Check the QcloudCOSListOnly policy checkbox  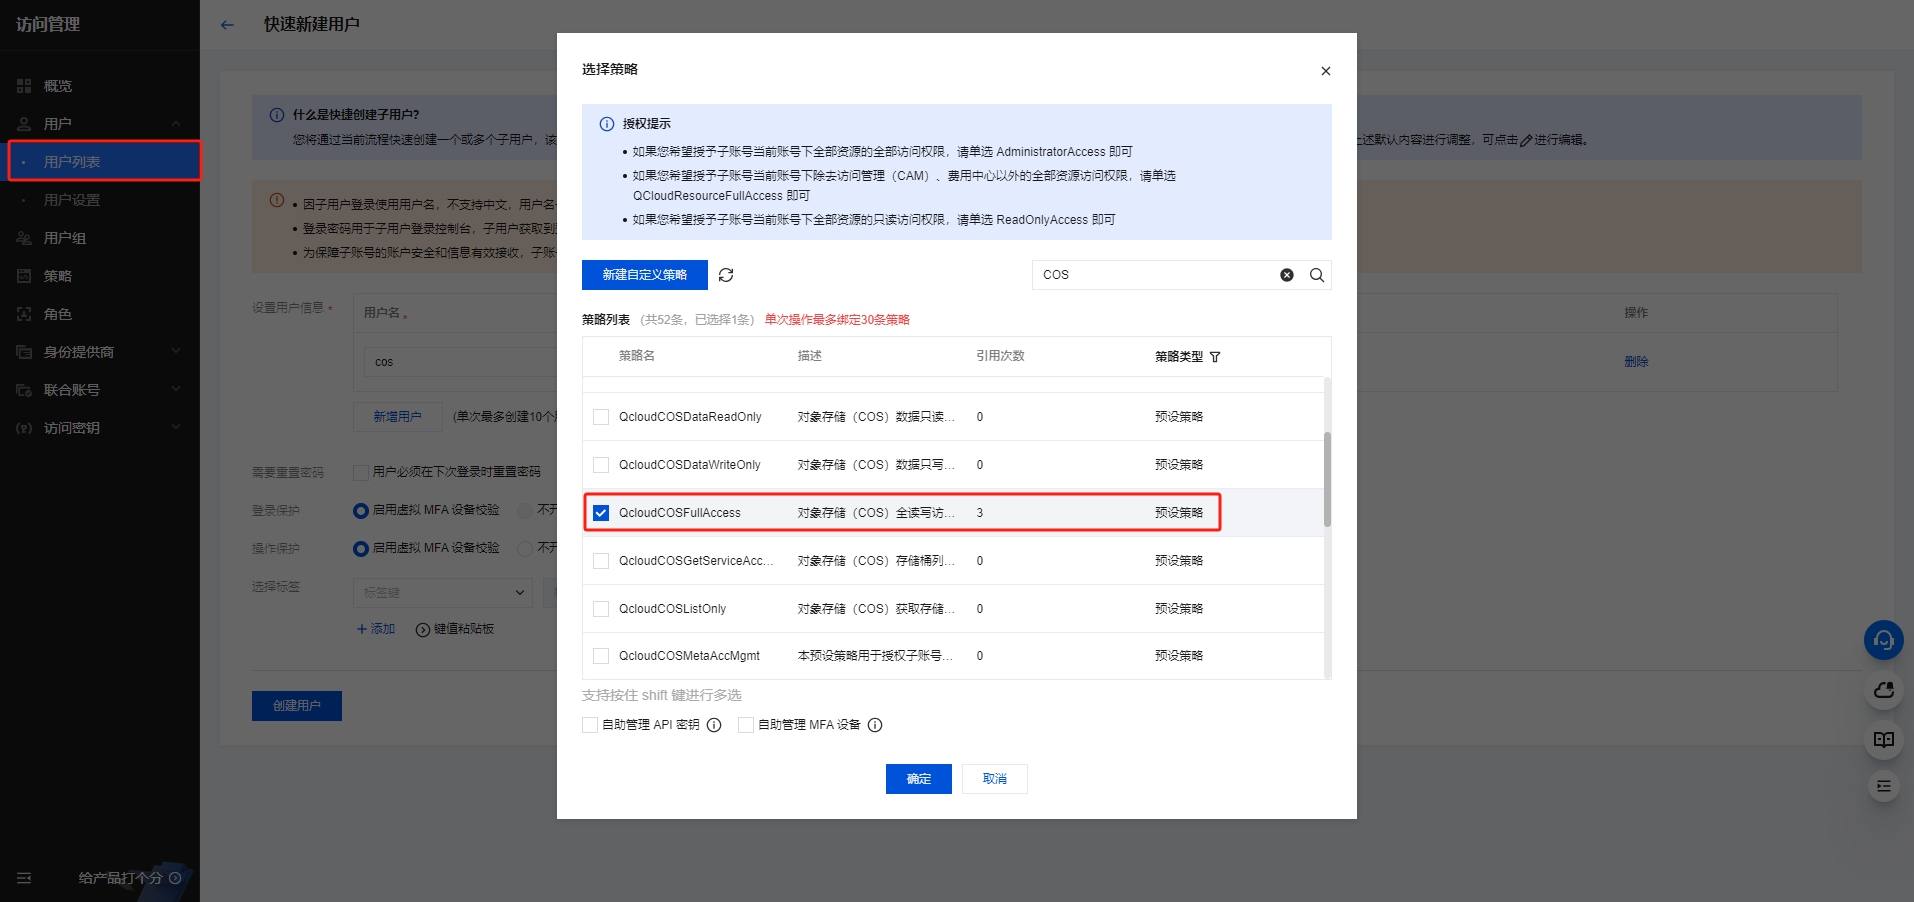pos(601,609)
